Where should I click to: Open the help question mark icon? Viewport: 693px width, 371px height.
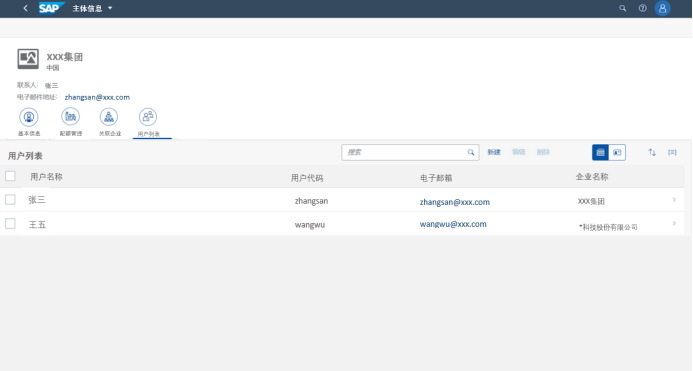tap(643, 8)
